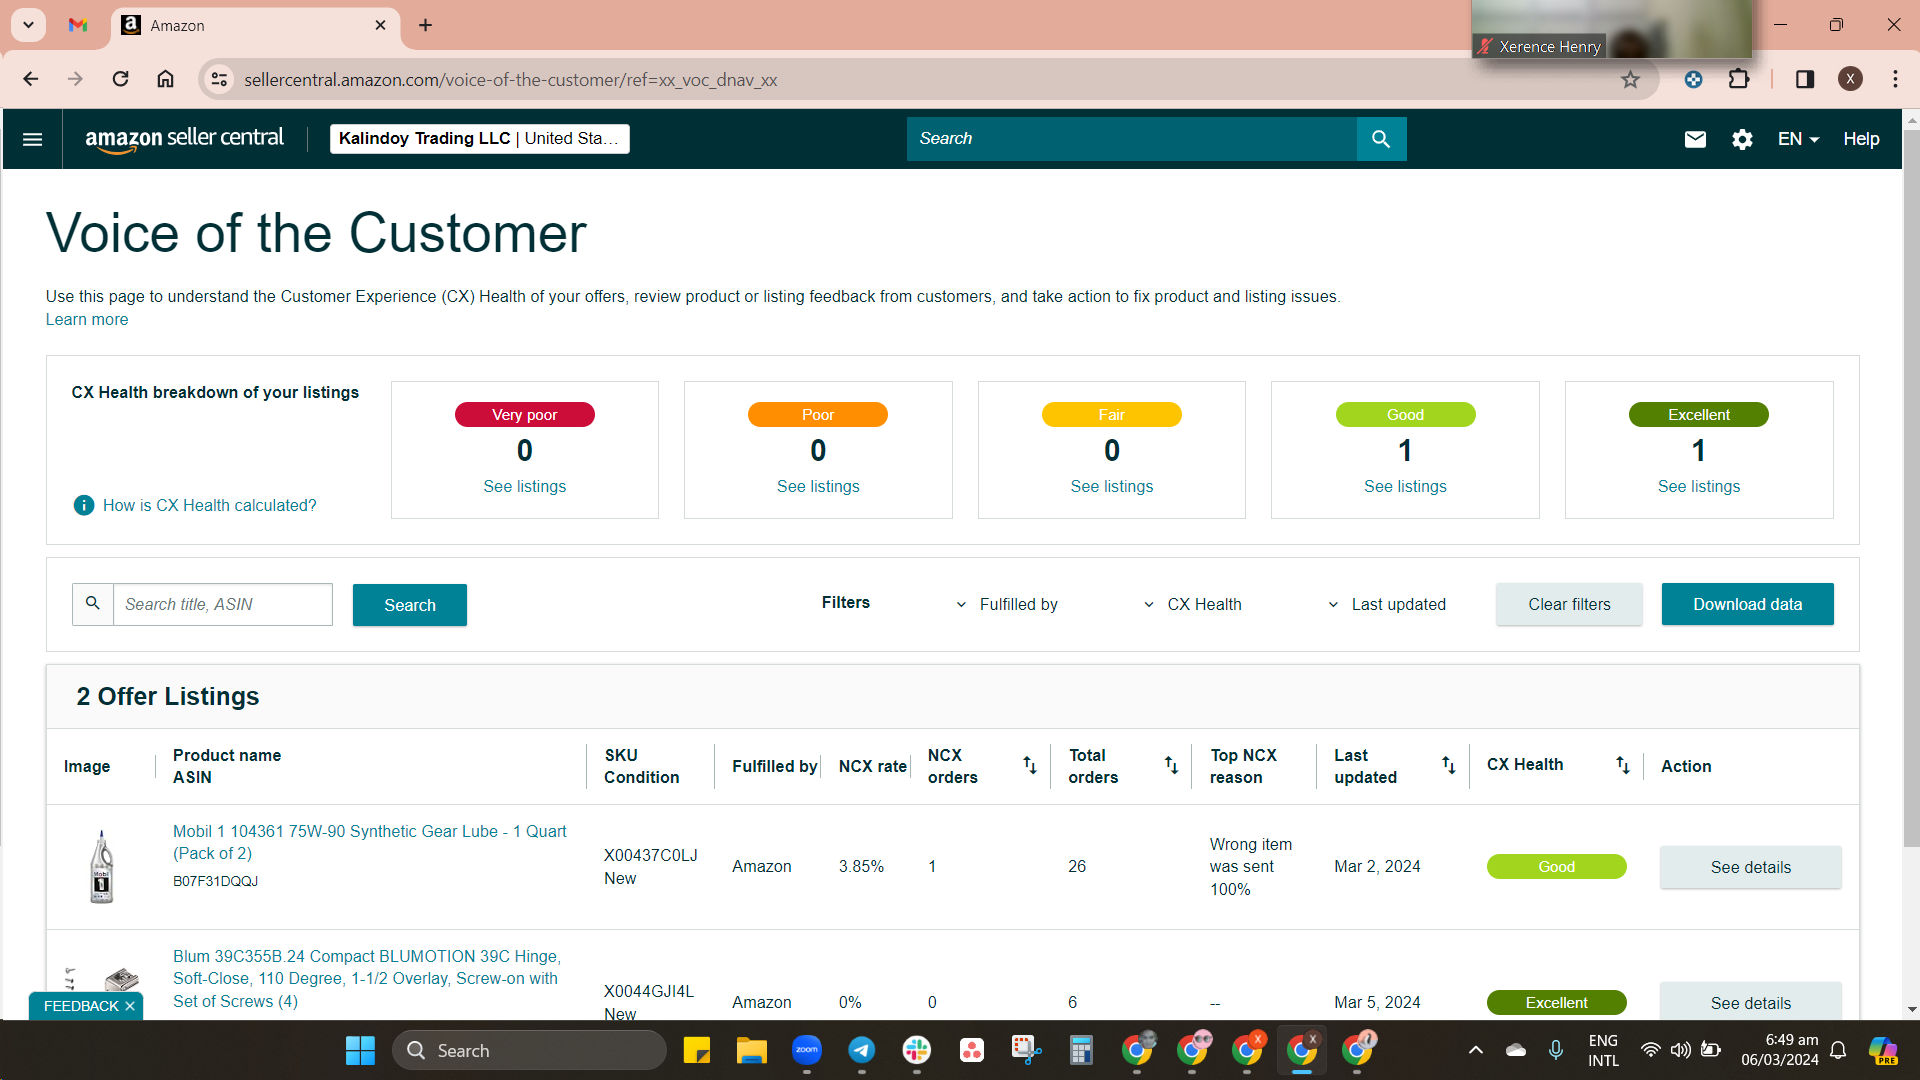
Task: Click the Xerence Henry video thumbnail
Action: coord(1611,29)
